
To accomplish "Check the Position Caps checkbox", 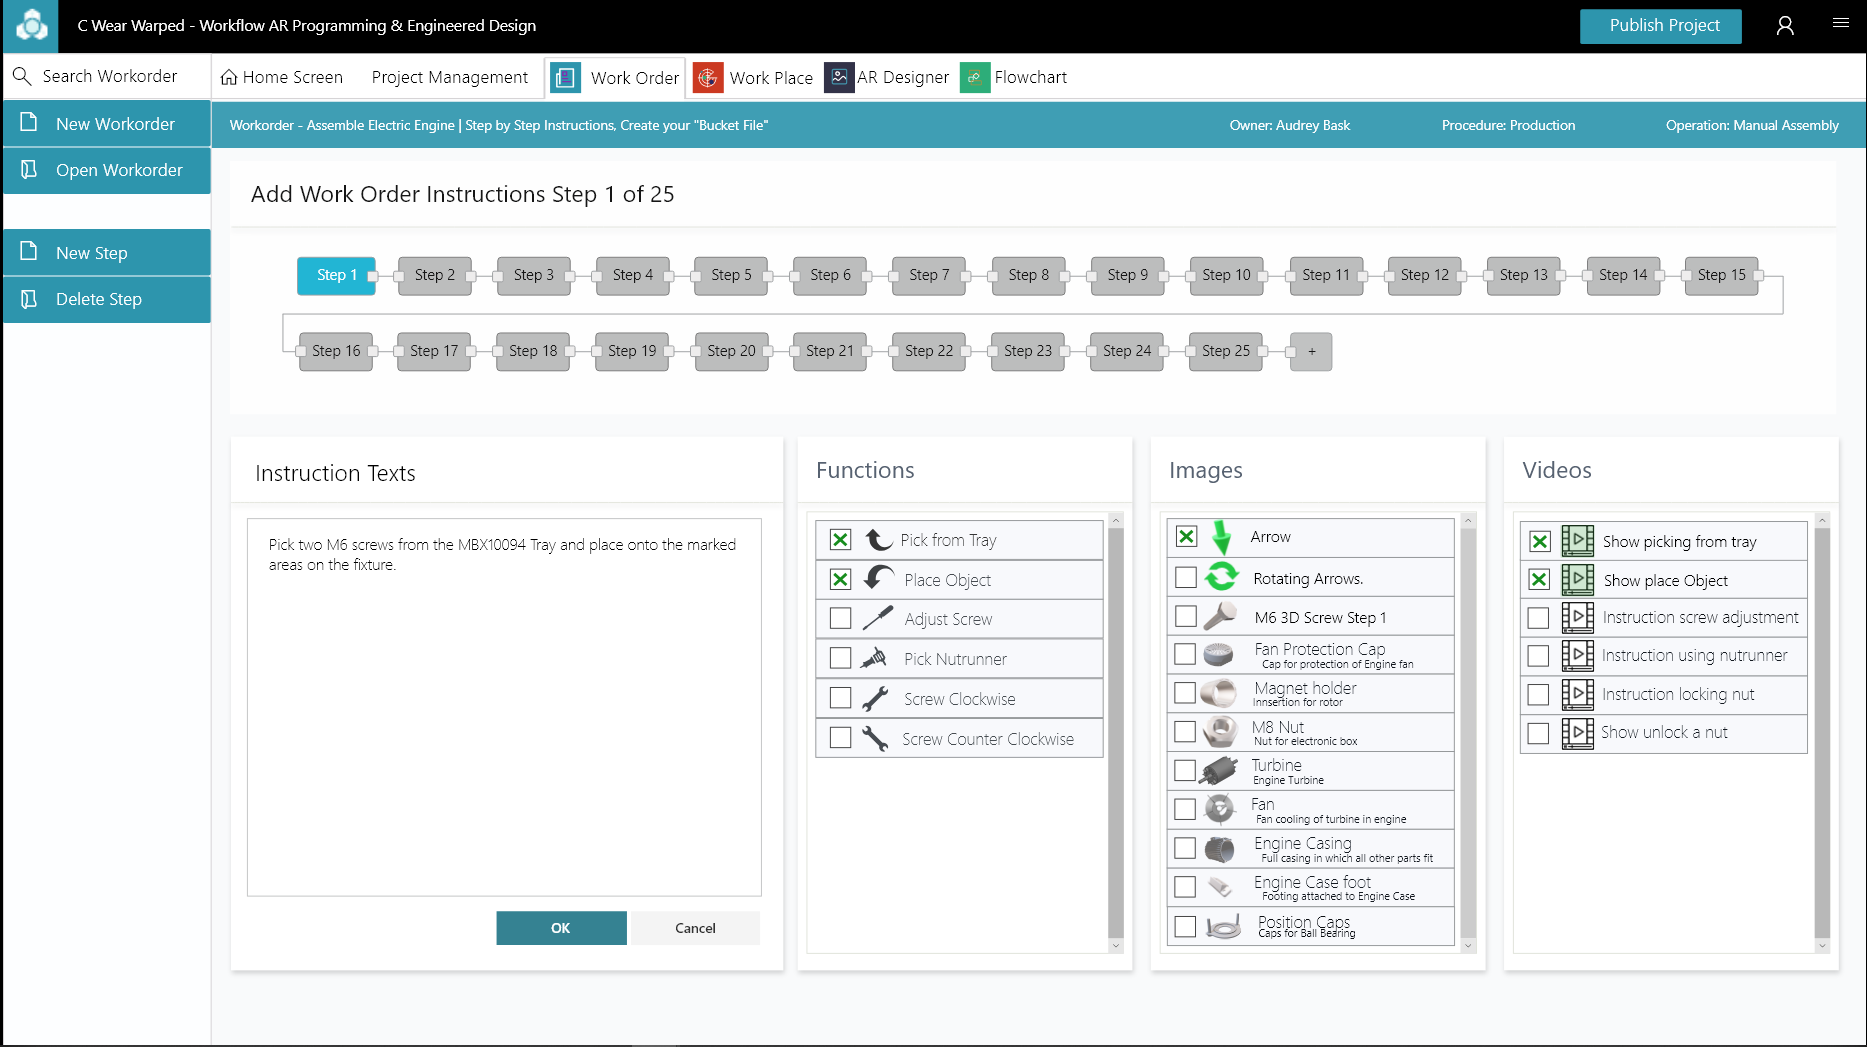I will tap(1185, 926).
